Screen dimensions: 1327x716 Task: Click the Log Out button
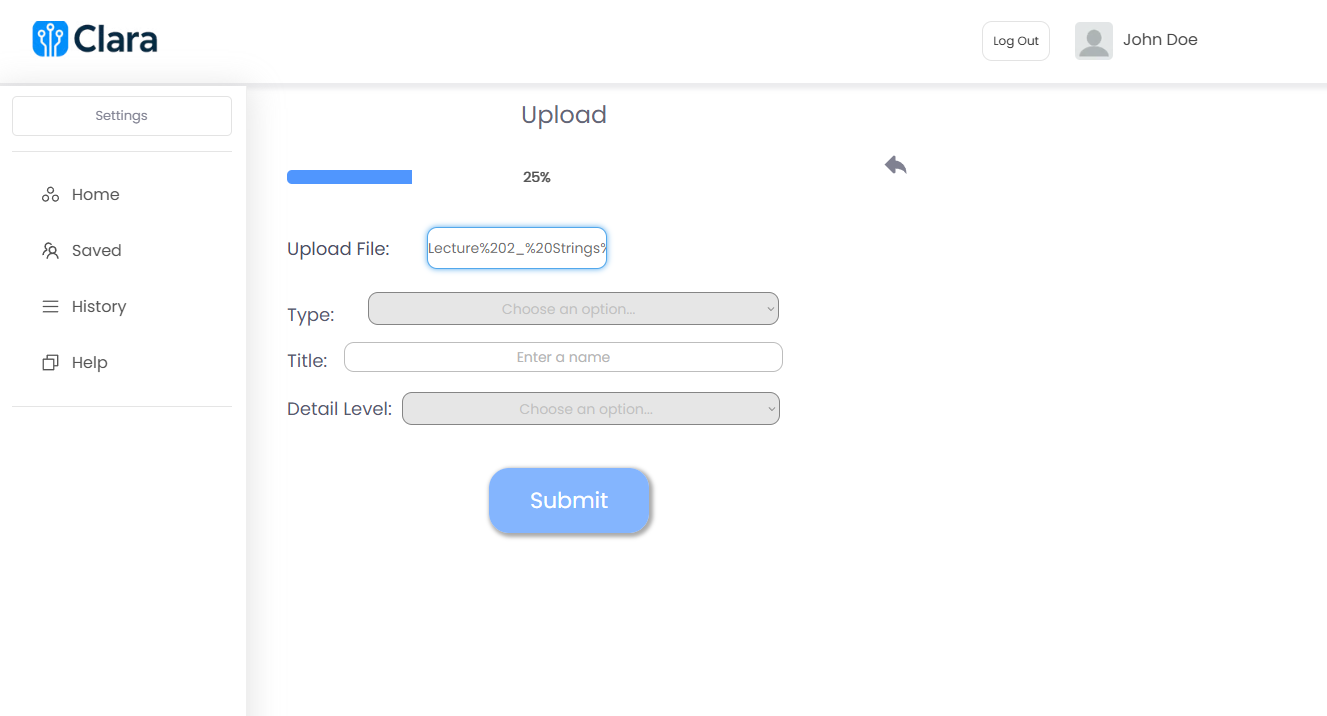pos(1016,41)
